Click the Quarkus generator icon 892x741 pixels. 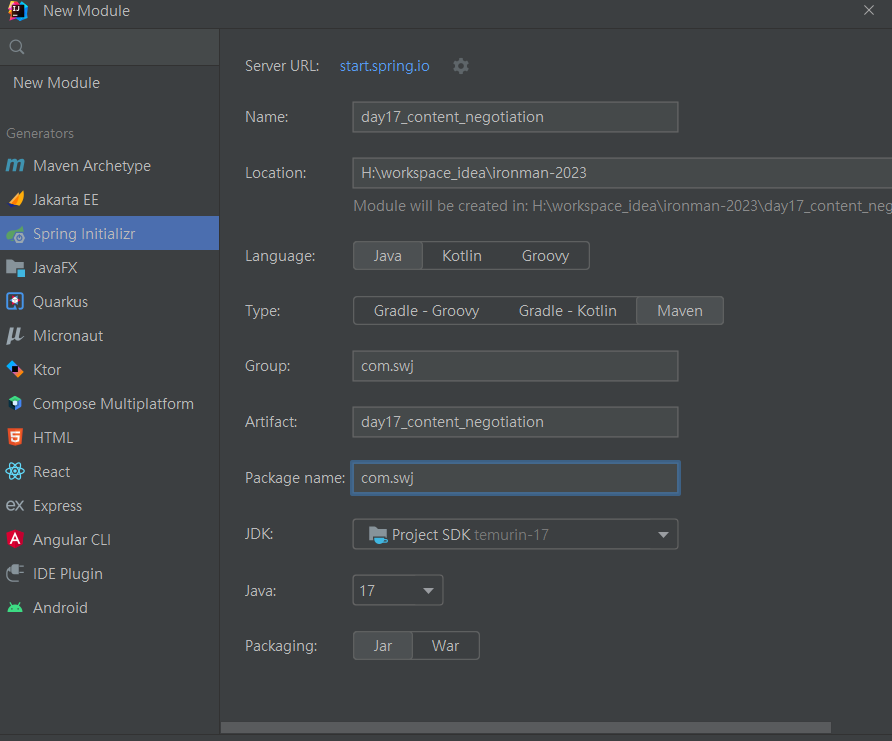click(15, 301)
